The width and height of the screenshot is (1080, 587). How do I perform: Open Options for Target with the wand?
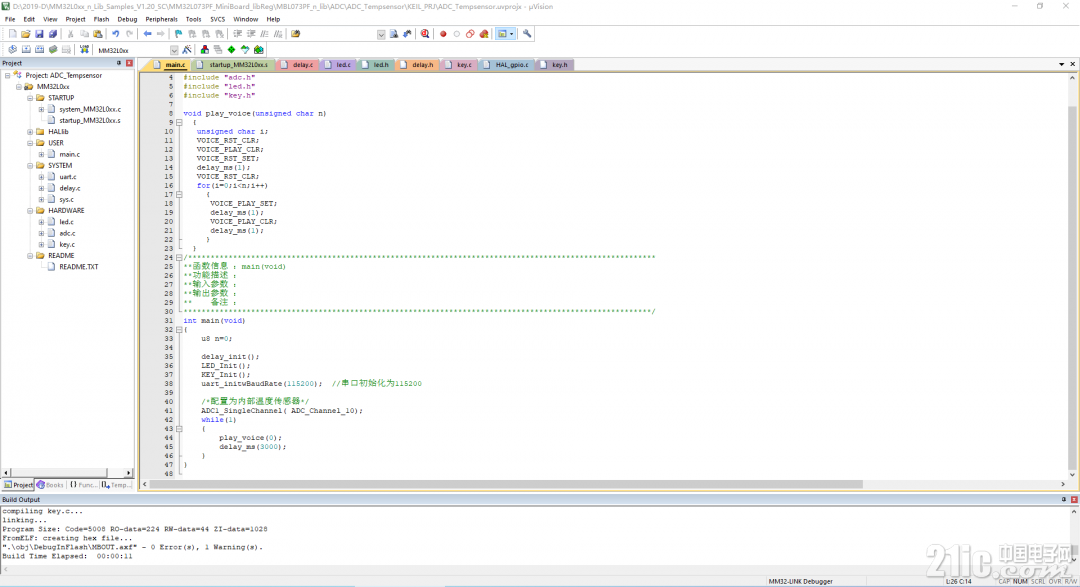point(187,50)
